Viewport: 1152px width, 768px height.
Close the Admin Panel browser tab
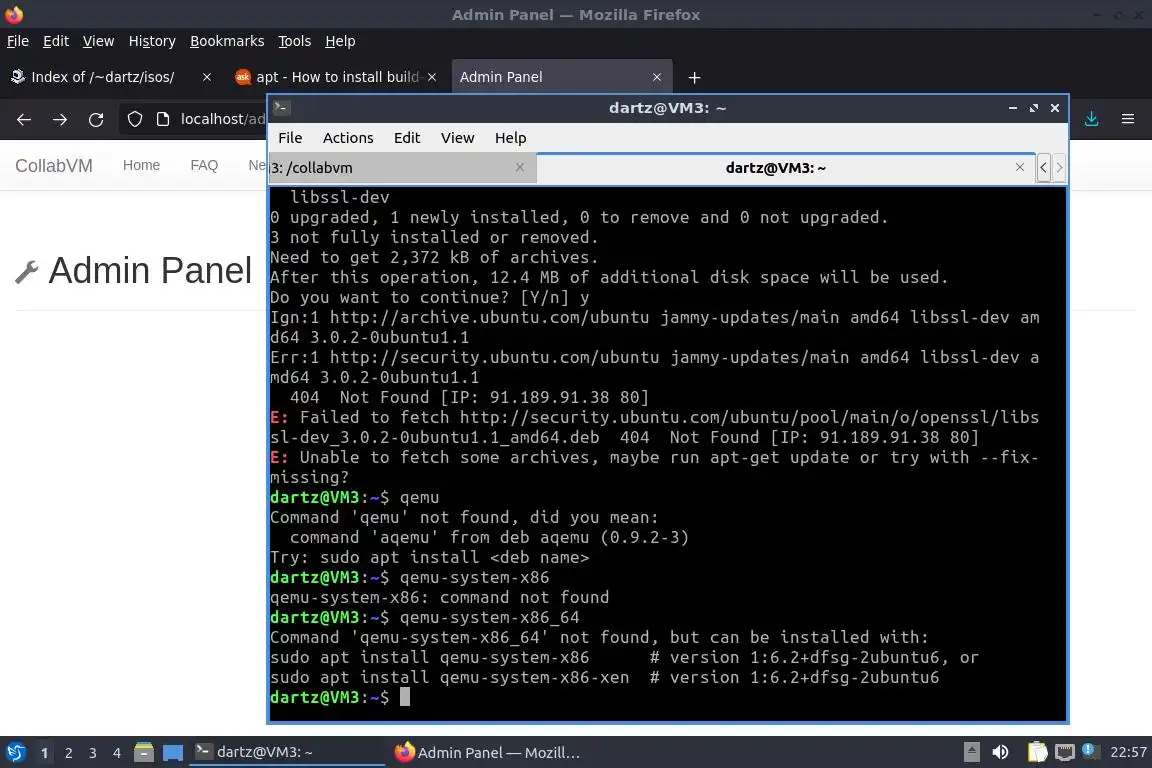[x=657, y=77]
